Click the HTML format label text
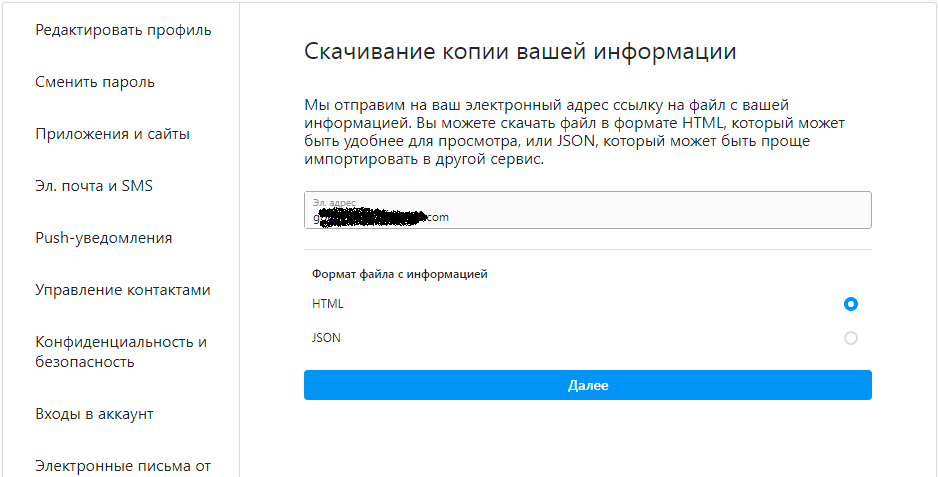 (327, 304)
